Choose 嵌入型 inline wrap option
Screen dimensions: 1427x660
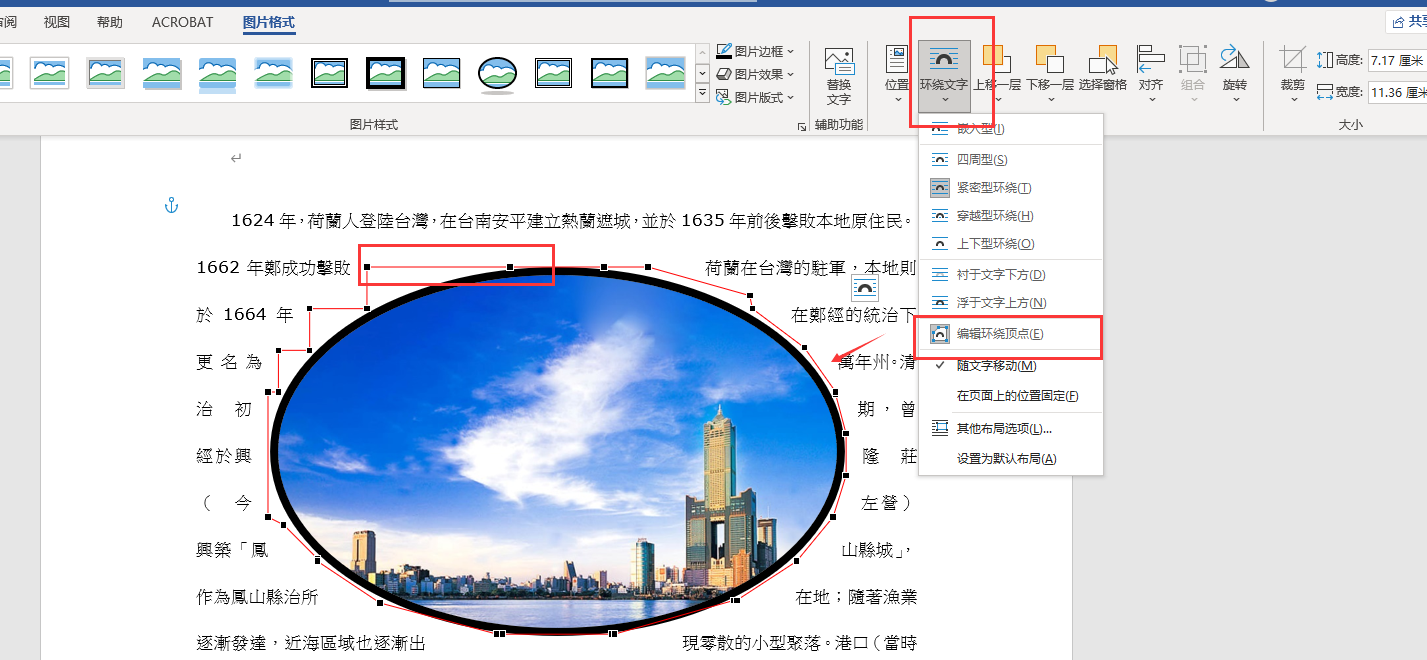tap(1011, 128)
